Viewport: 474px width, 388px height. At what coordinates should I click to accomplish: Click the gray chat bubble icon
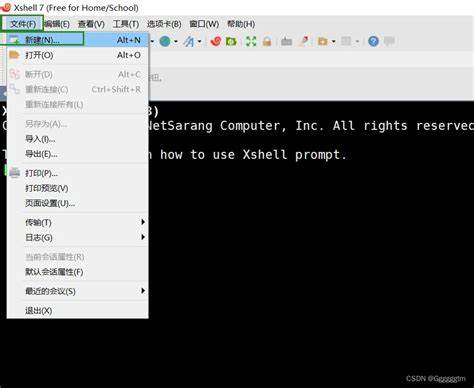tap(389, 41)
